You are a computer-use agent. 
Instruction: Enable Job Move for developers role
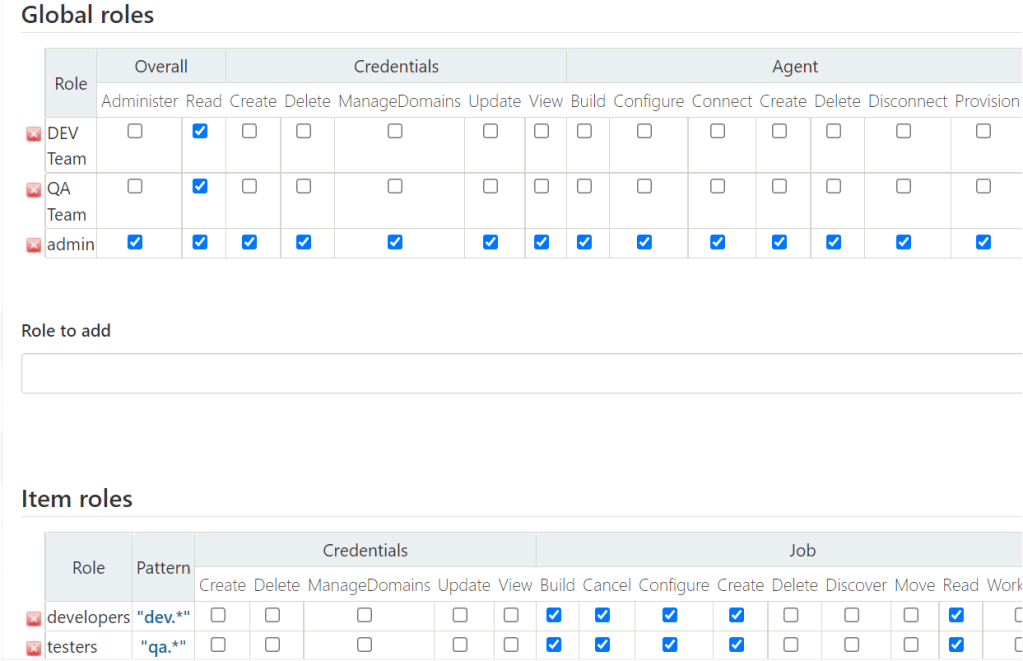pyautogui.click(x=910, y=615)
